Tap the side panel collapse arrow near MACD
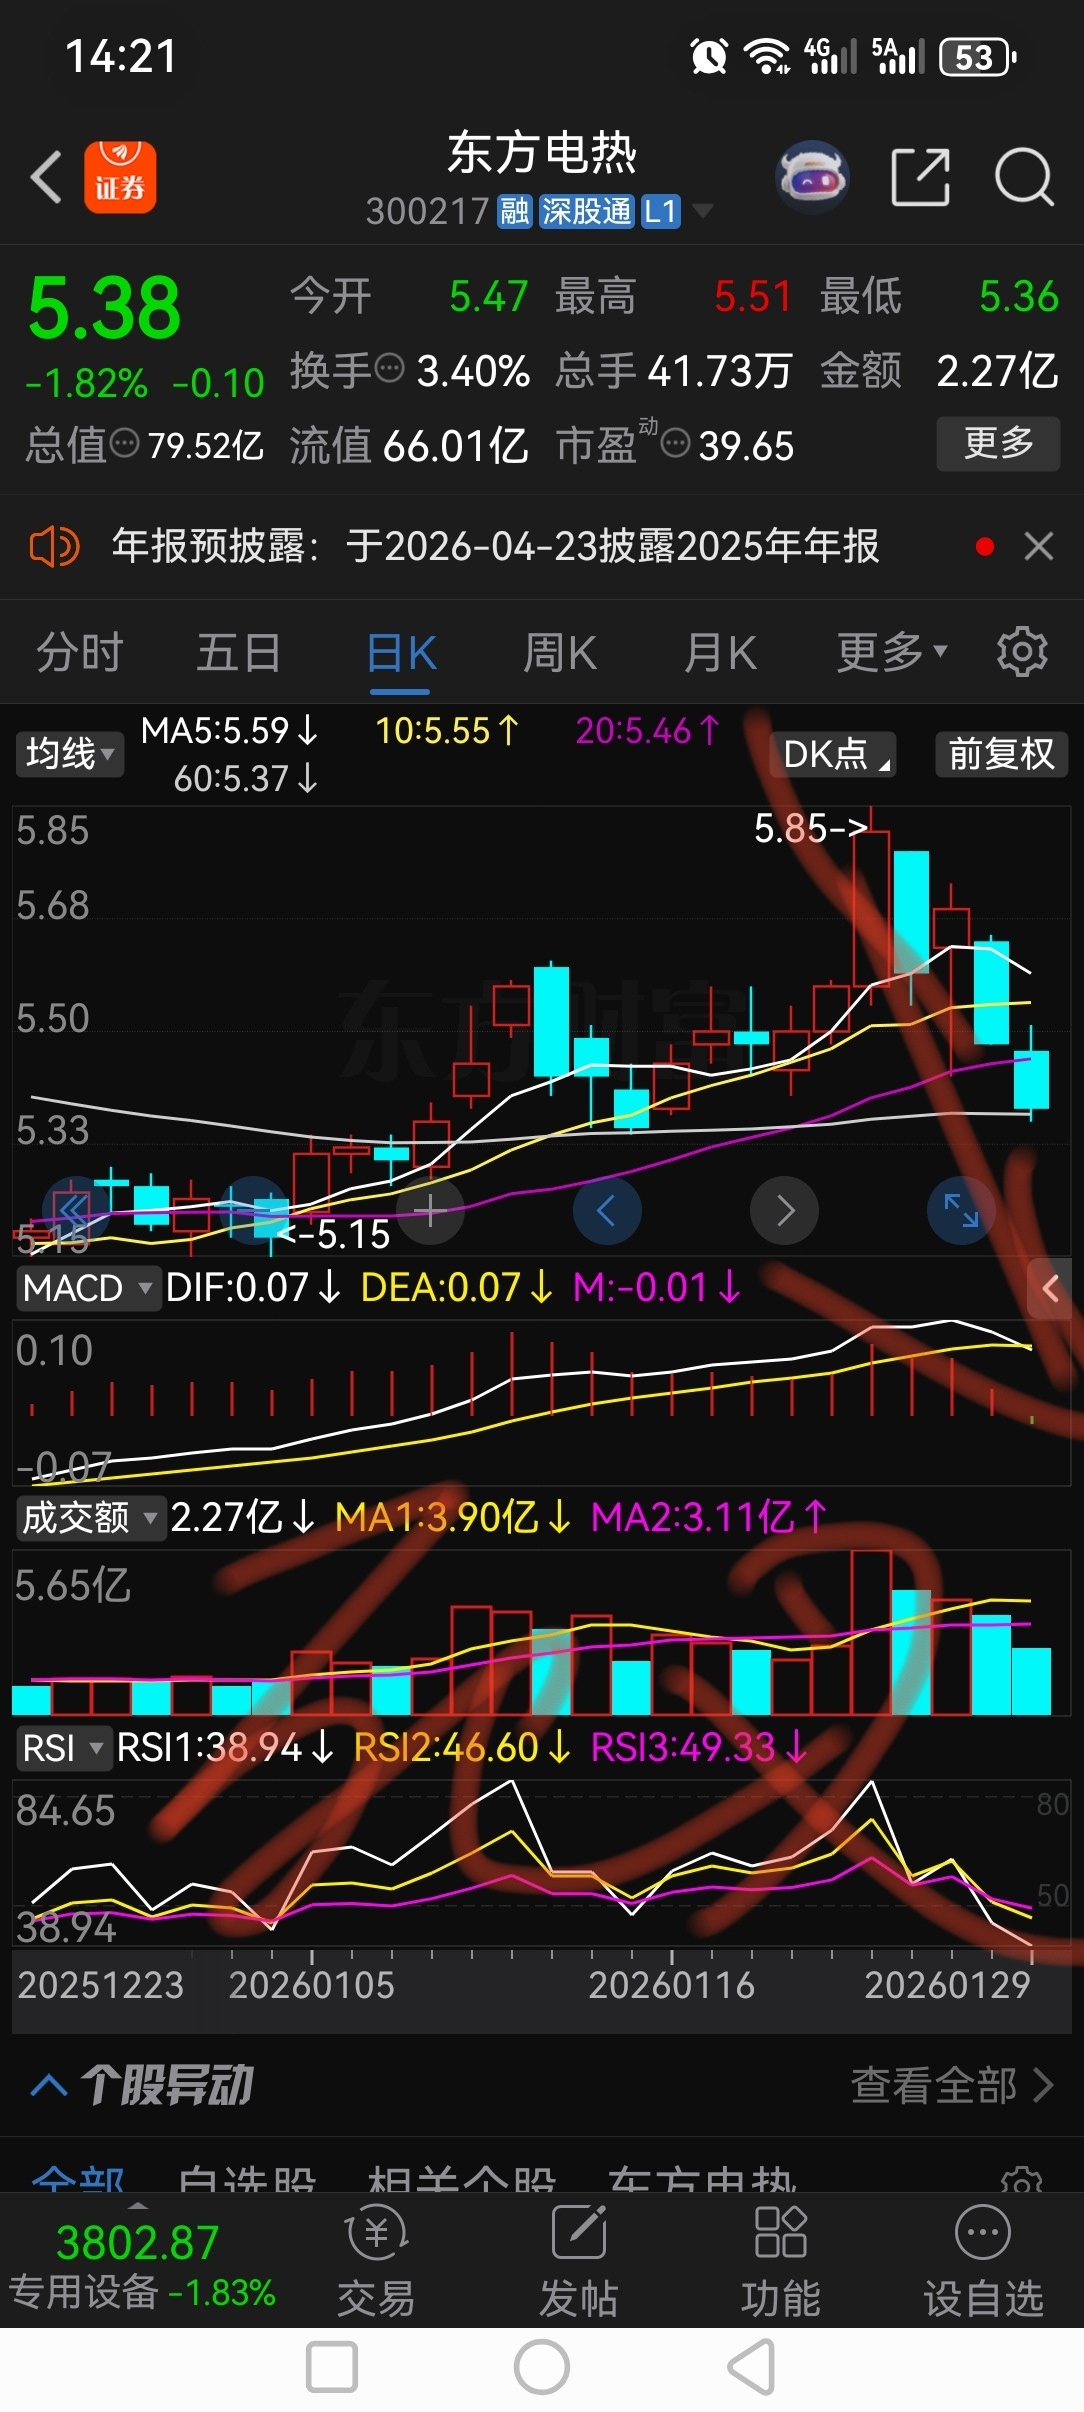The width and height of the screenshot is (1084, 2412). pyautogui.click(x=1050, y=1288)
